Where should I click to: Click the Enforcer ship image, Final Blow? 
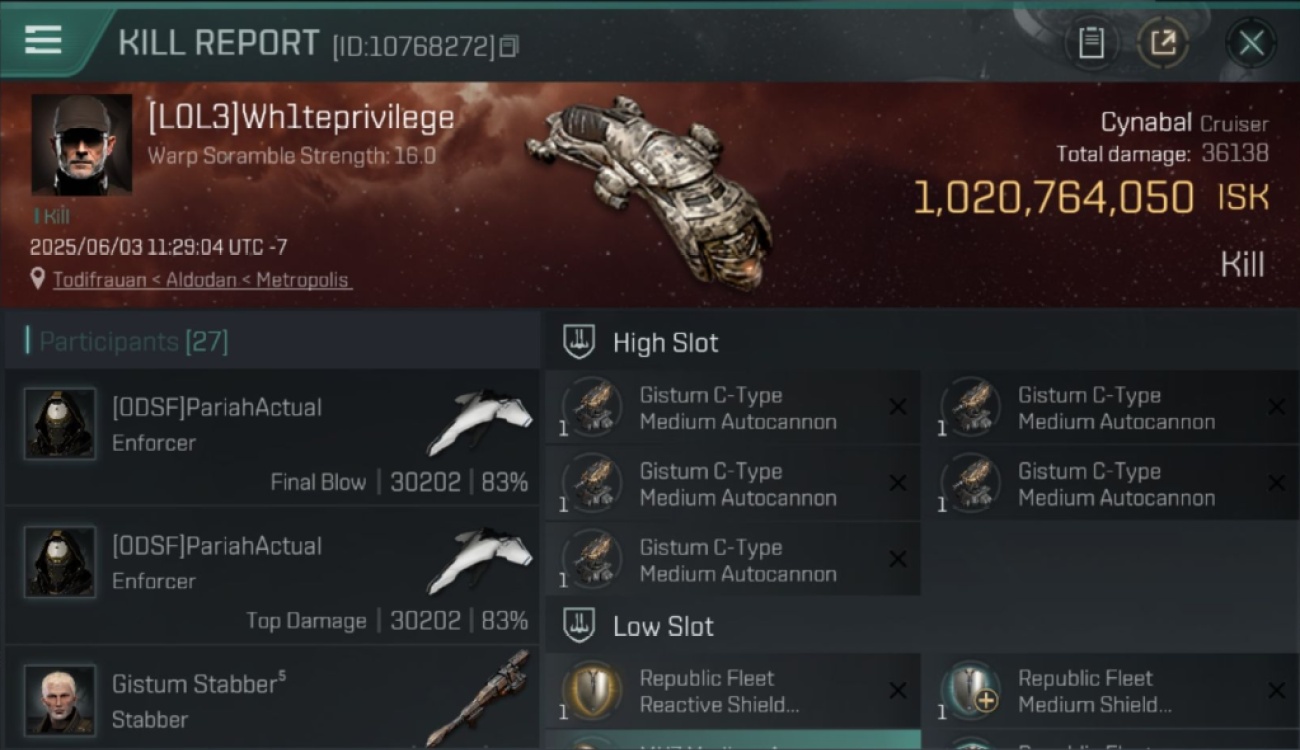(480, 422)
